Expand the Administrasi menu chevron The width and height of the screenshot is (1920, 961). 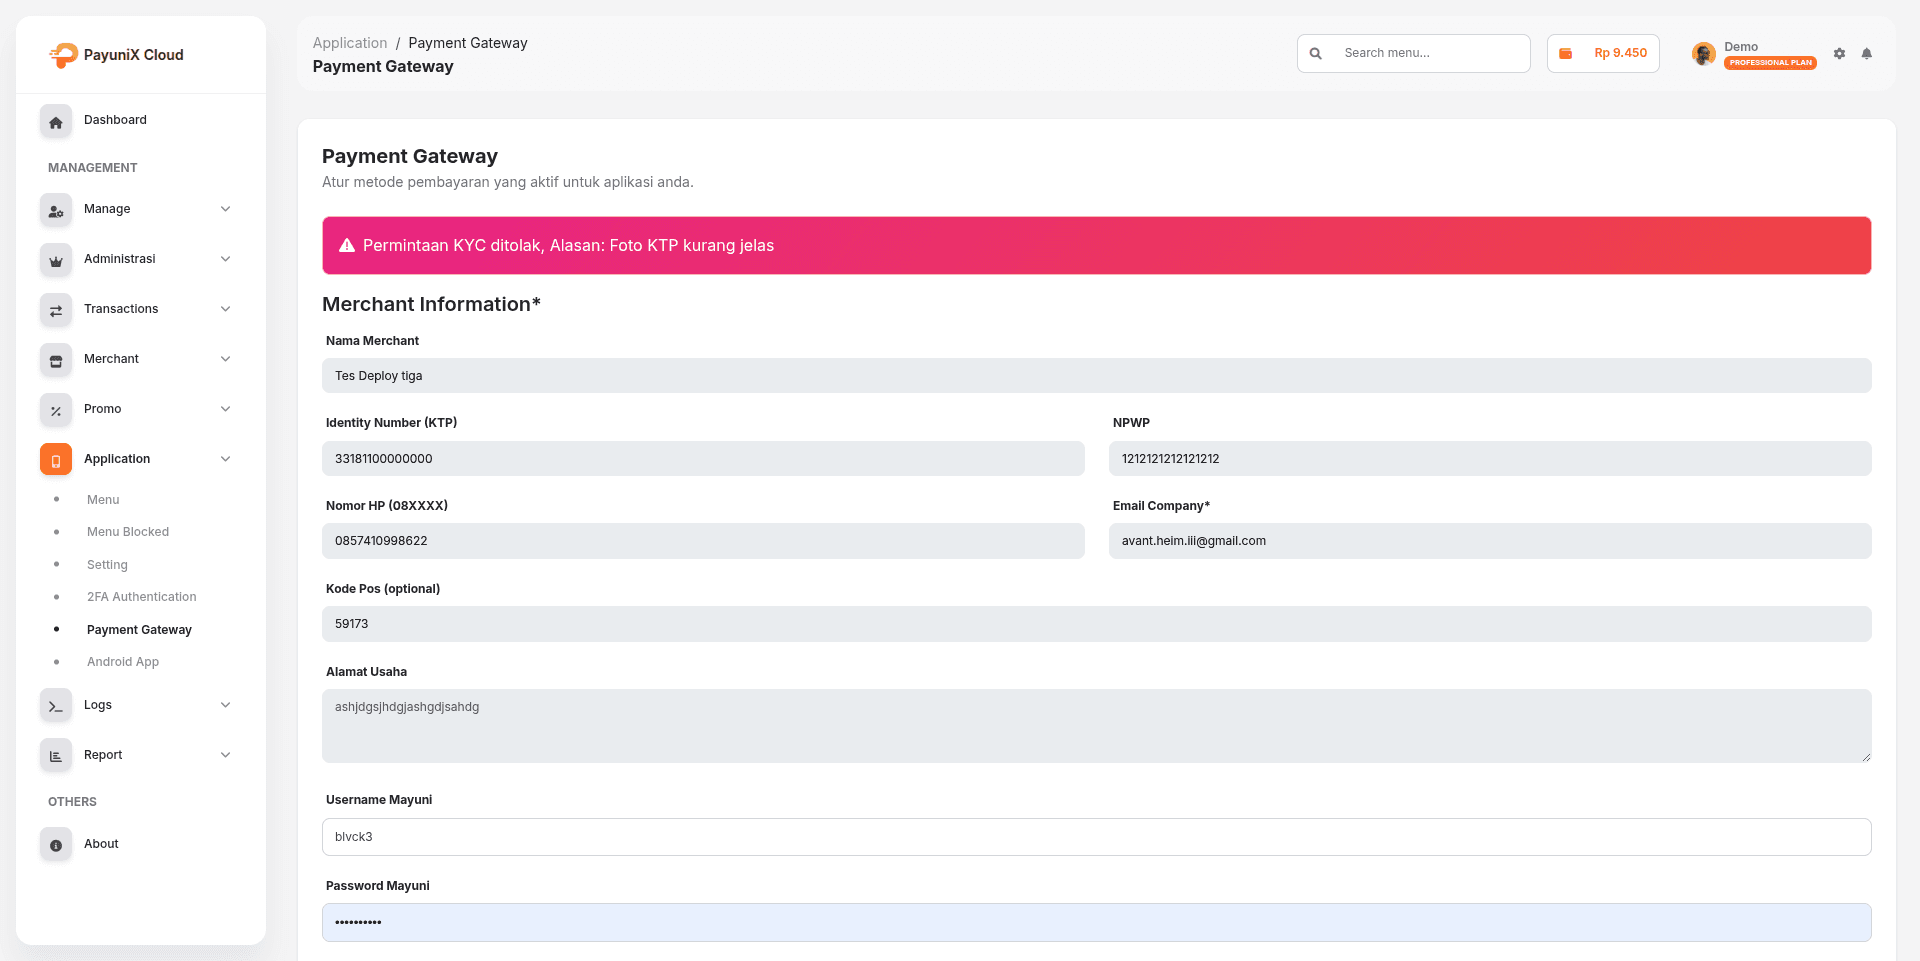tap(226, 259)
